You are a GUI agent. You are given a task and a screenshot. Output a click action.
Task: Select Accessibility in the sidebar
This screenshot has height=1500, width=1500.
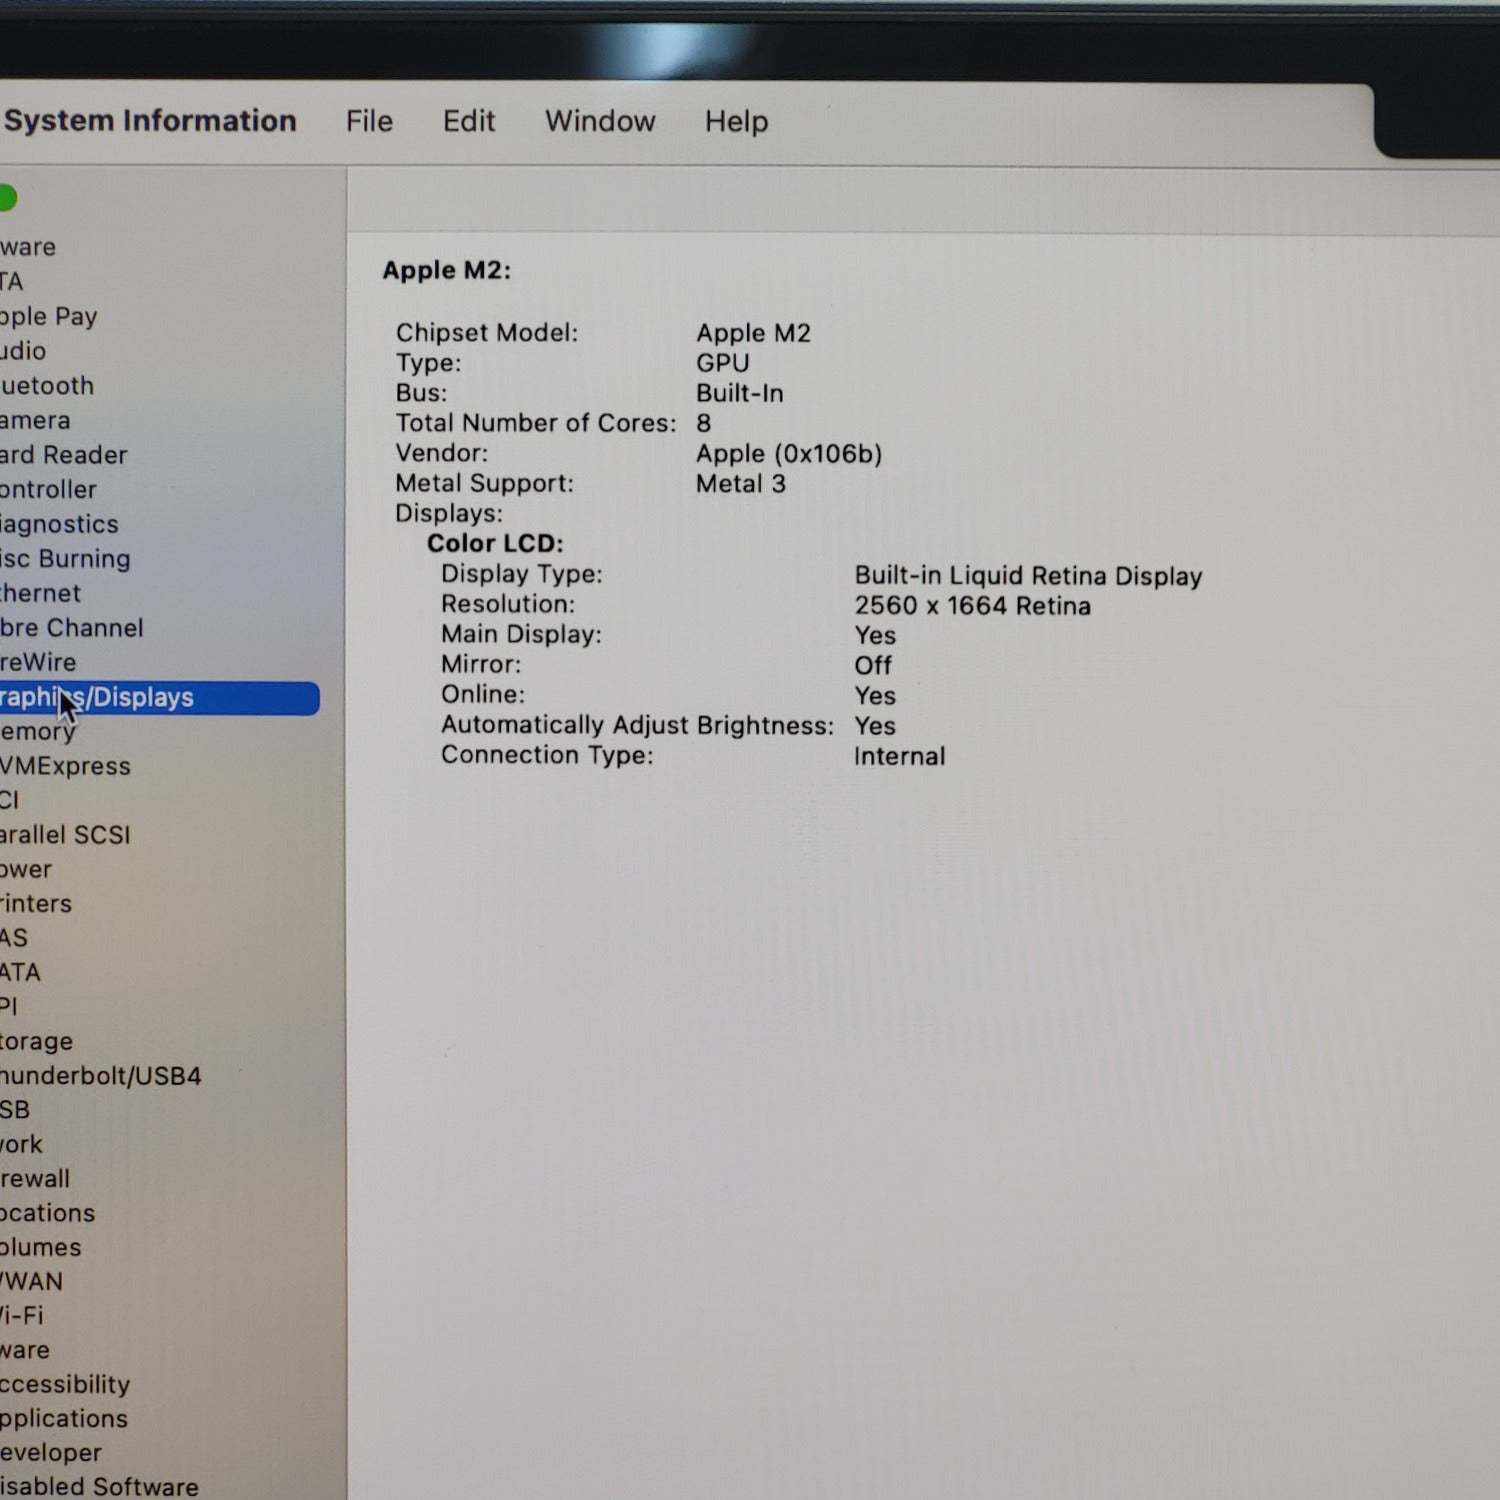coord(65,1384)
